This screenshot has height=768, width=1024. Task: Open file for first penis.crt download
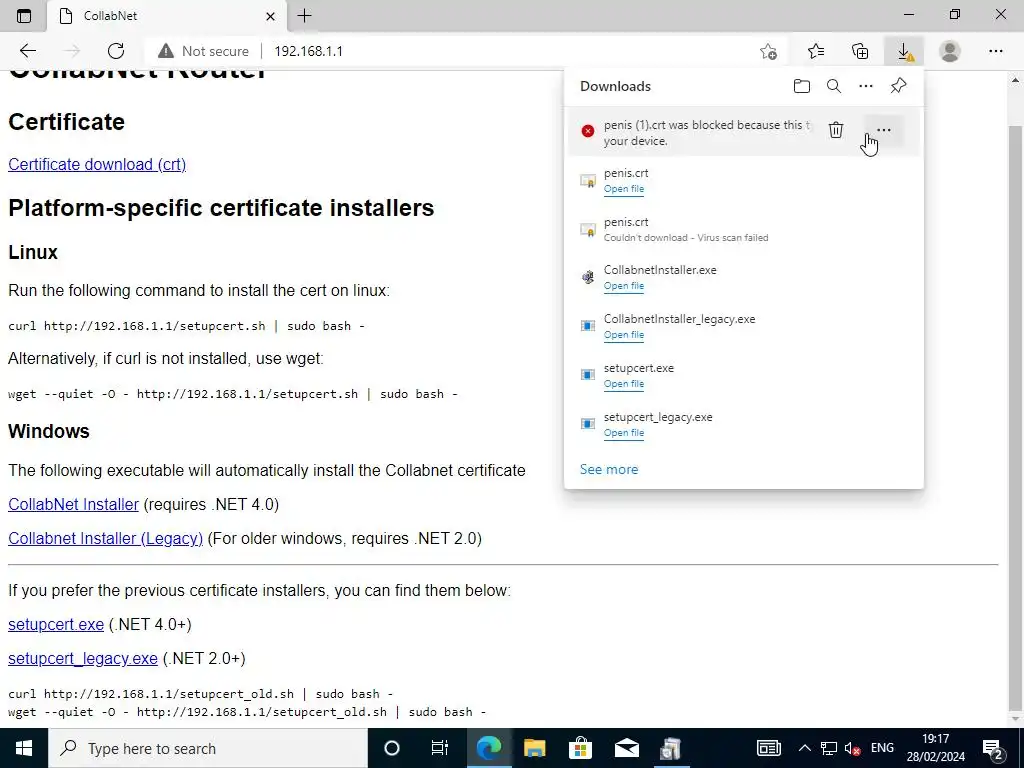(624, 189)
